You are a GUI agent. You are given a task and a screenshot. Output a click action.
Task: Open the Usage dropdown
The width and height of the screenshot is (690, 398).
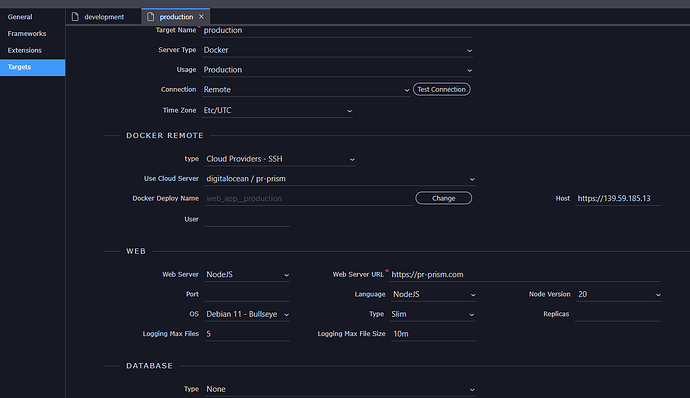338,70
